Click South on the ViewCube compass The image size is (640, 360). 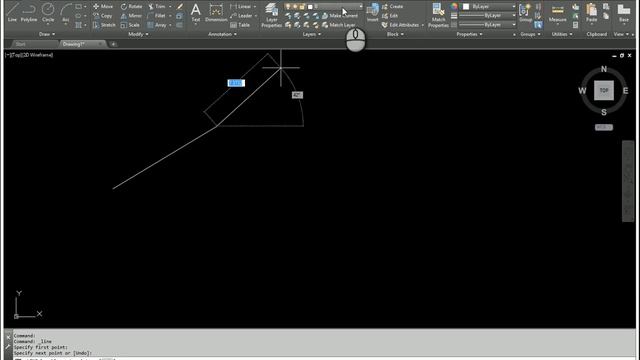click(x=604, y=112)
